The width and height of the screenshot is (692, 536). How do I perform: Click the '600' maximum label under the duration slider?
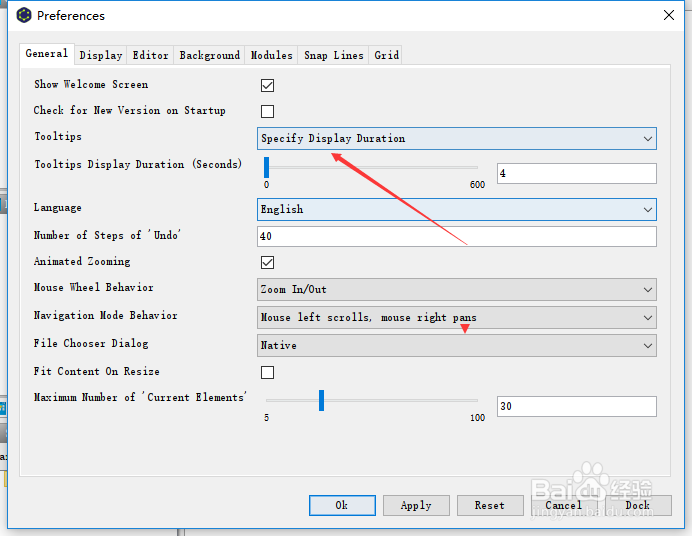click(x=477, y=185)
